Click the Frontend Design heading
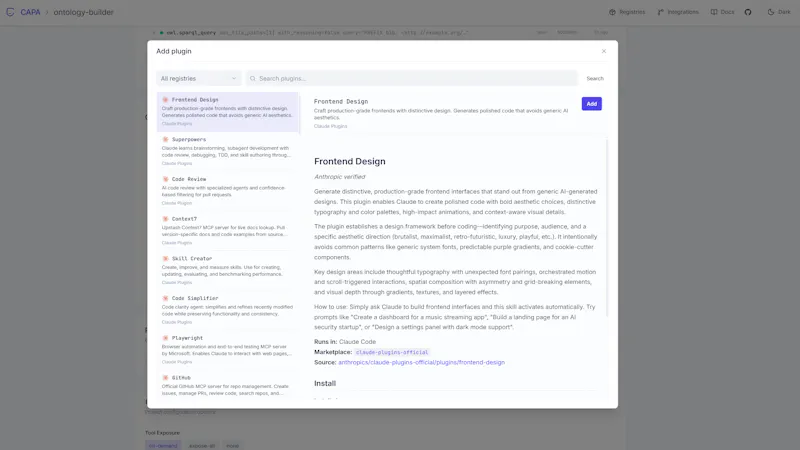 [349, 161]
